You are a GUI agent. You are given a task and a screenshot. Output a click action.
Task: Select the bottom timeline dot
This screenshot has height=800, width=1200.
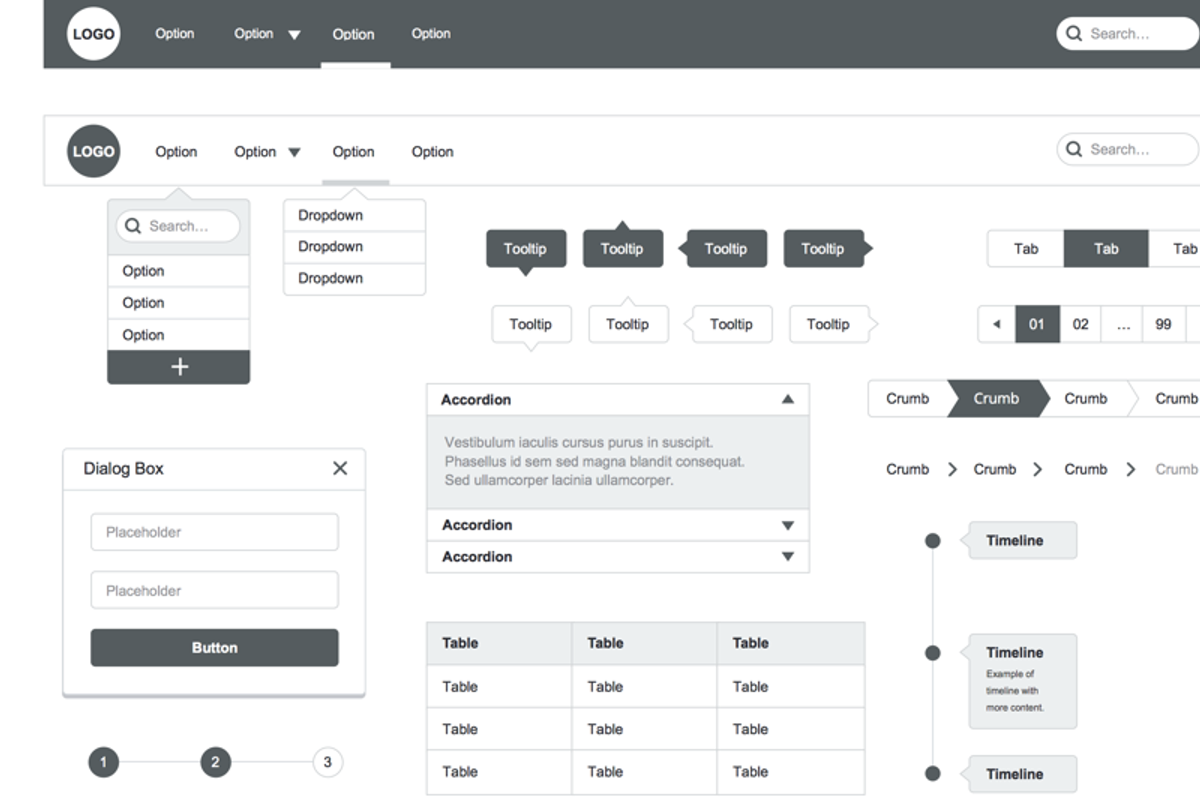[932, 774]
